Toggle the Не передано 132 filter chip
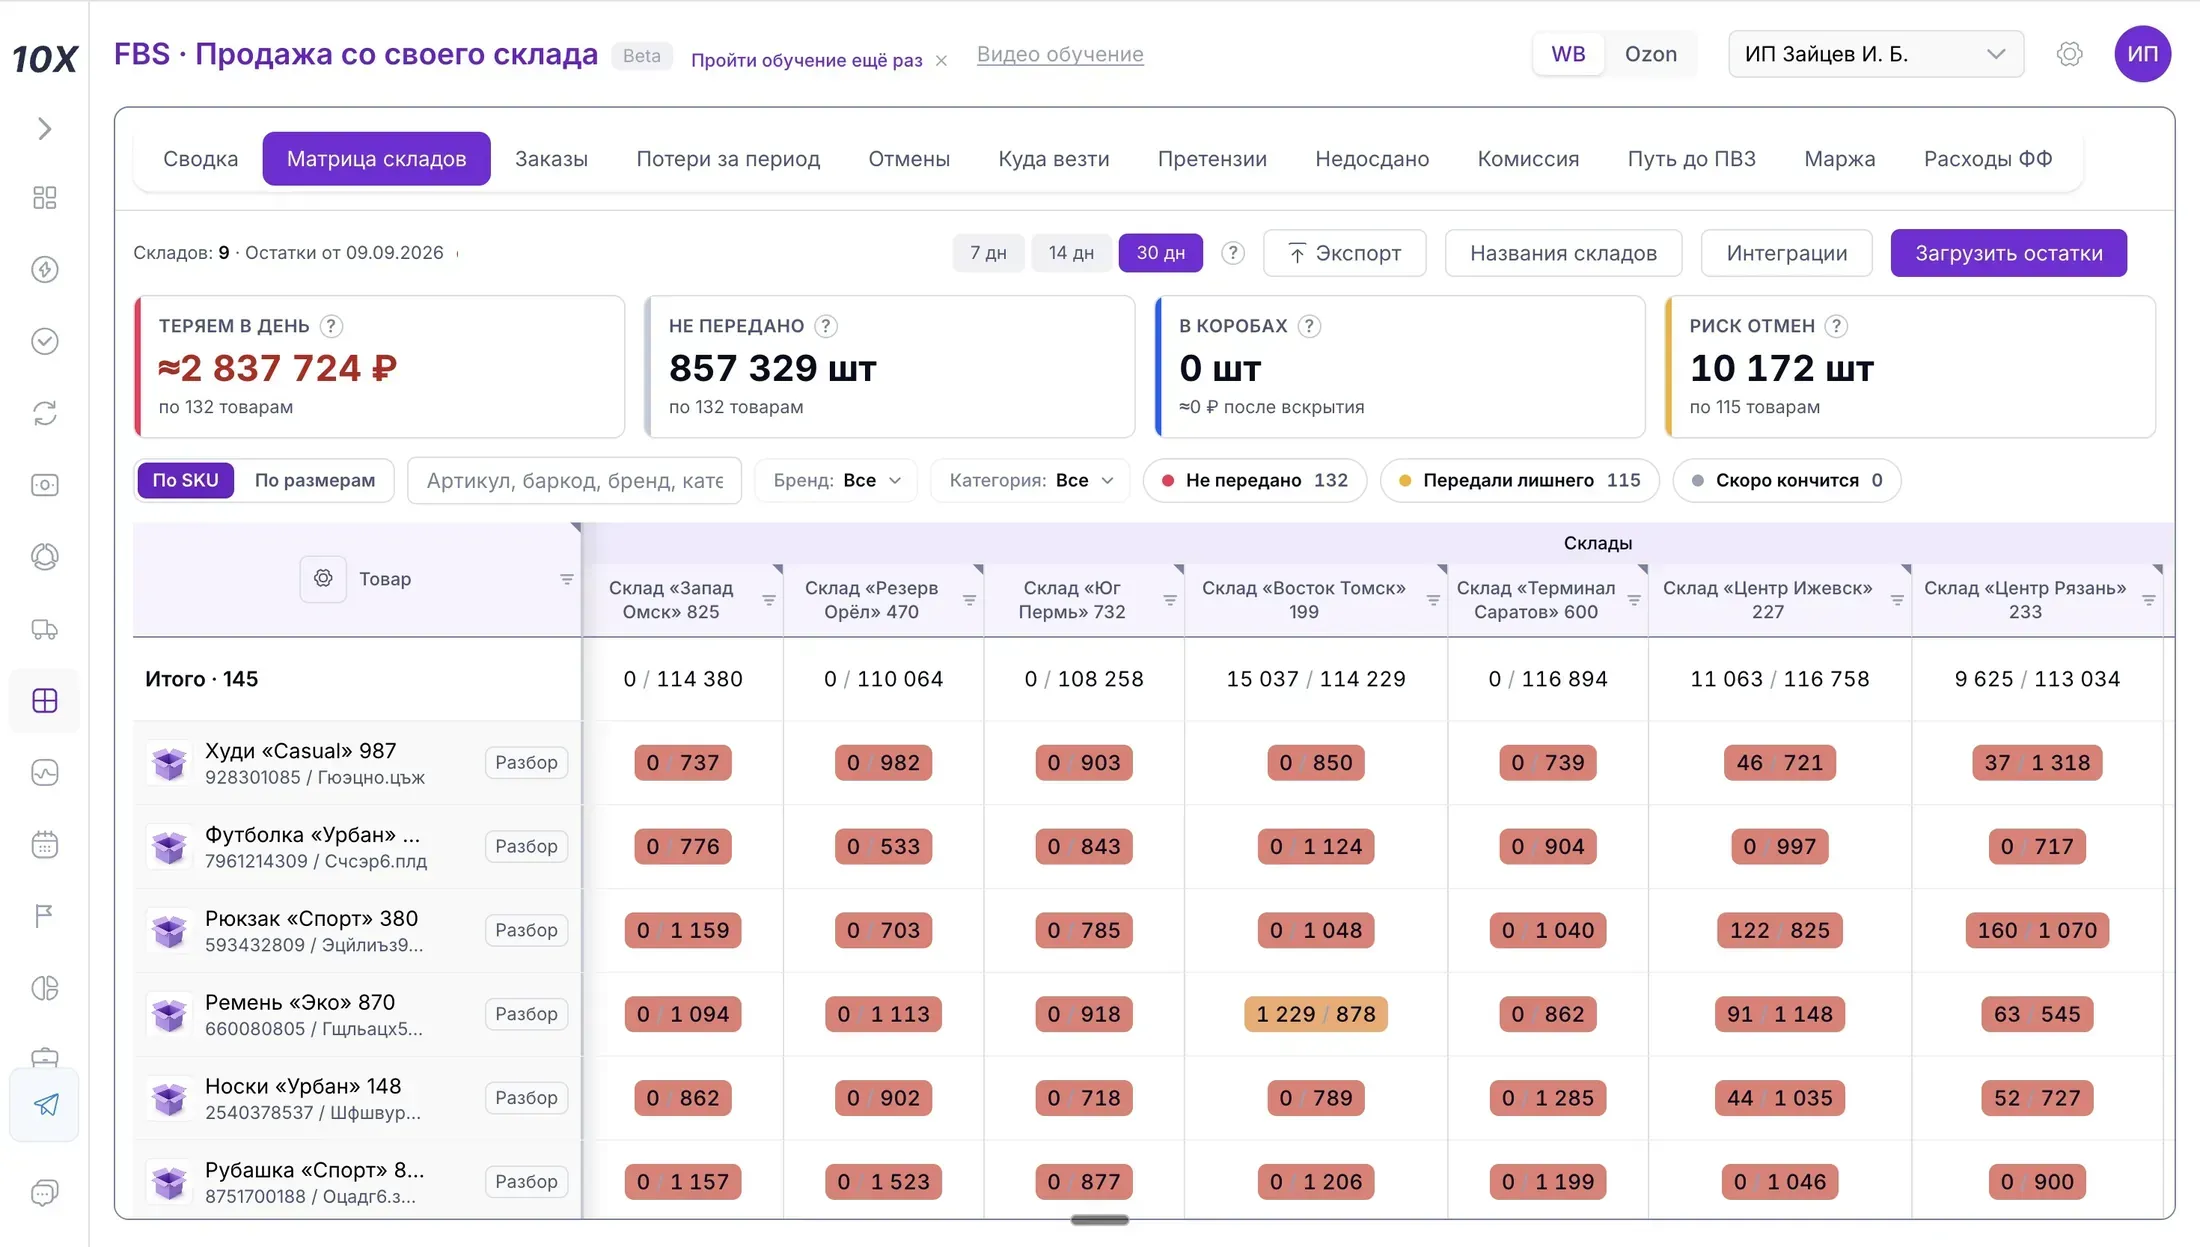This screenshot has height=1247, width=2200. [1254, 480]
